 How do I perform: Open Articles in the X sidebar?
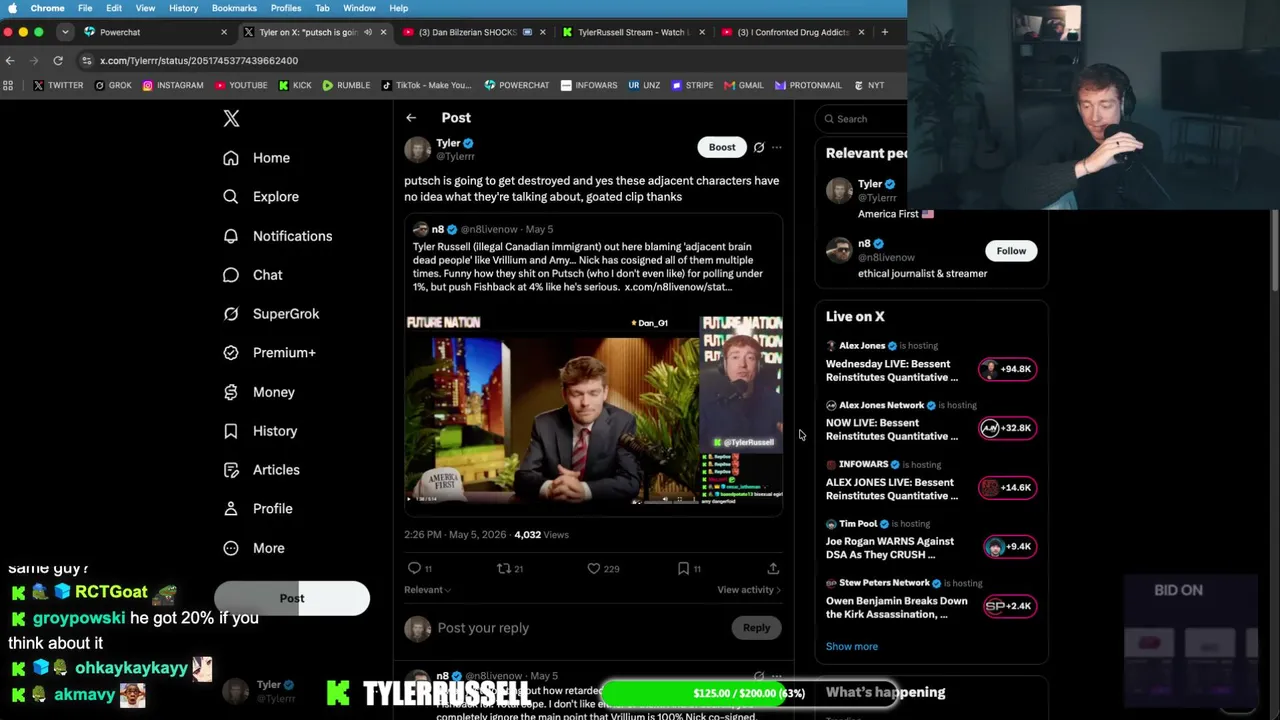(261, 470)
